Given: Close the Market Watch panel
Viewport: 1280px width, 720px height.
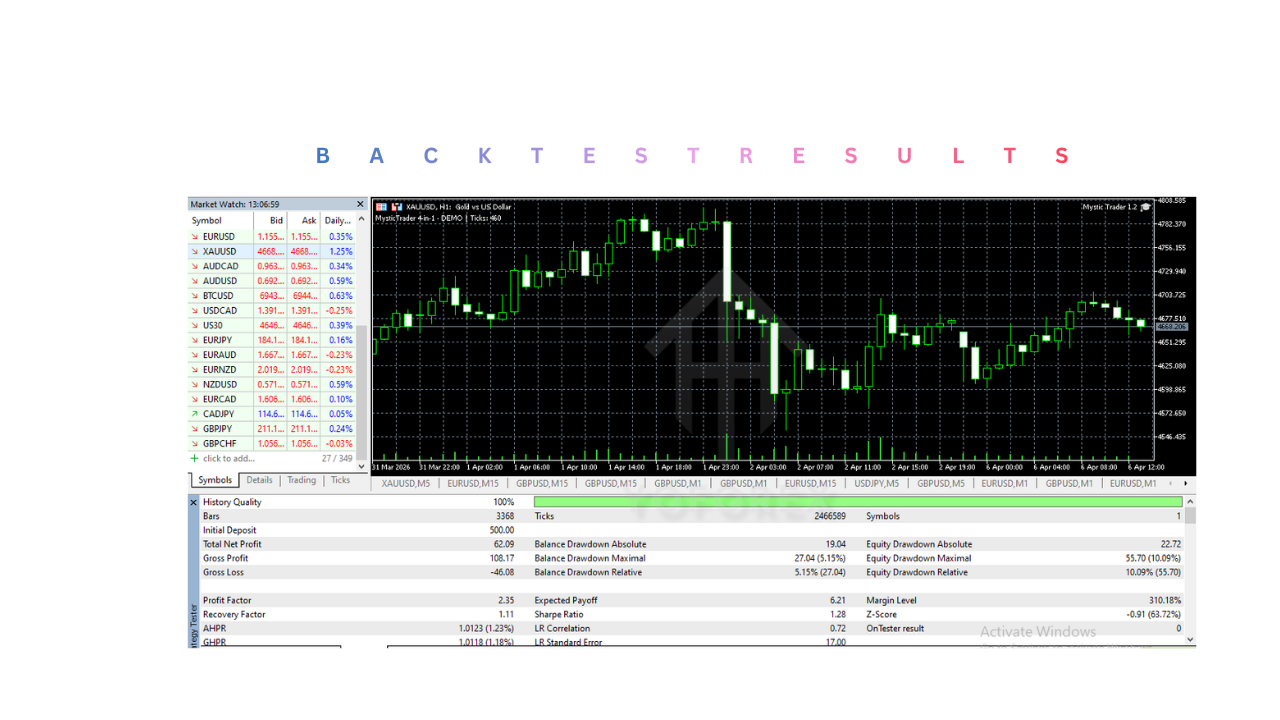Looking at the screenshot, I should pos(359,204).
